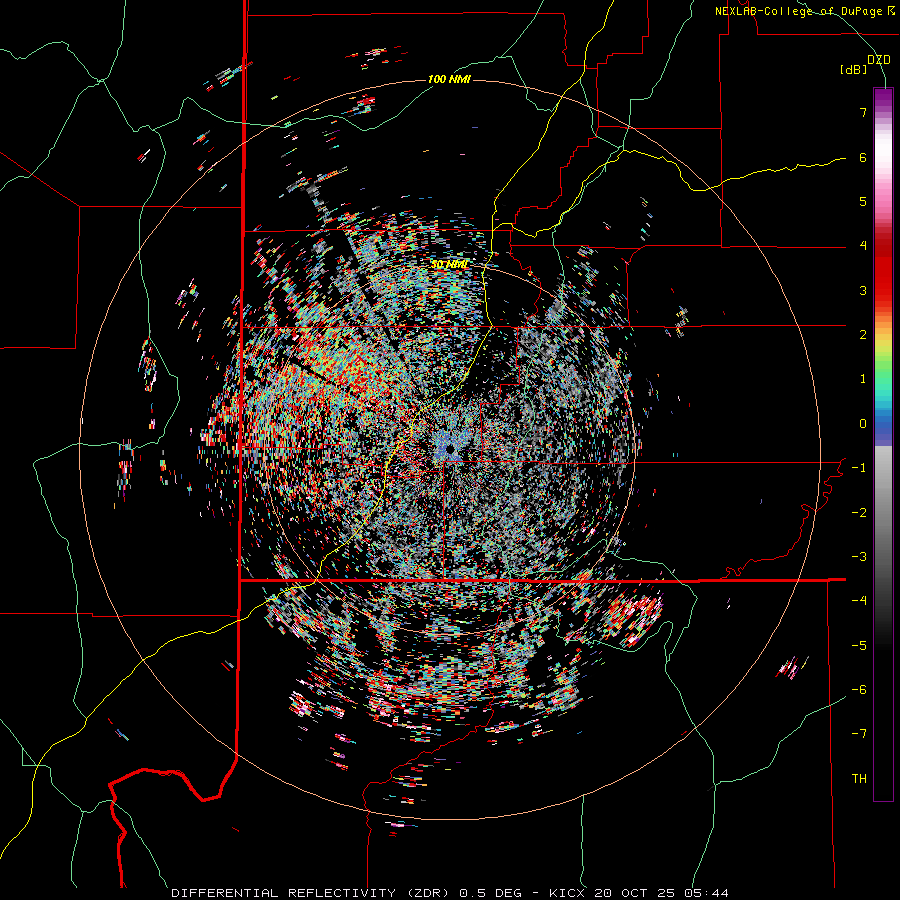900x900 pixels.
Task: Click the "100 NMI" range ring label
Action: 449,79
